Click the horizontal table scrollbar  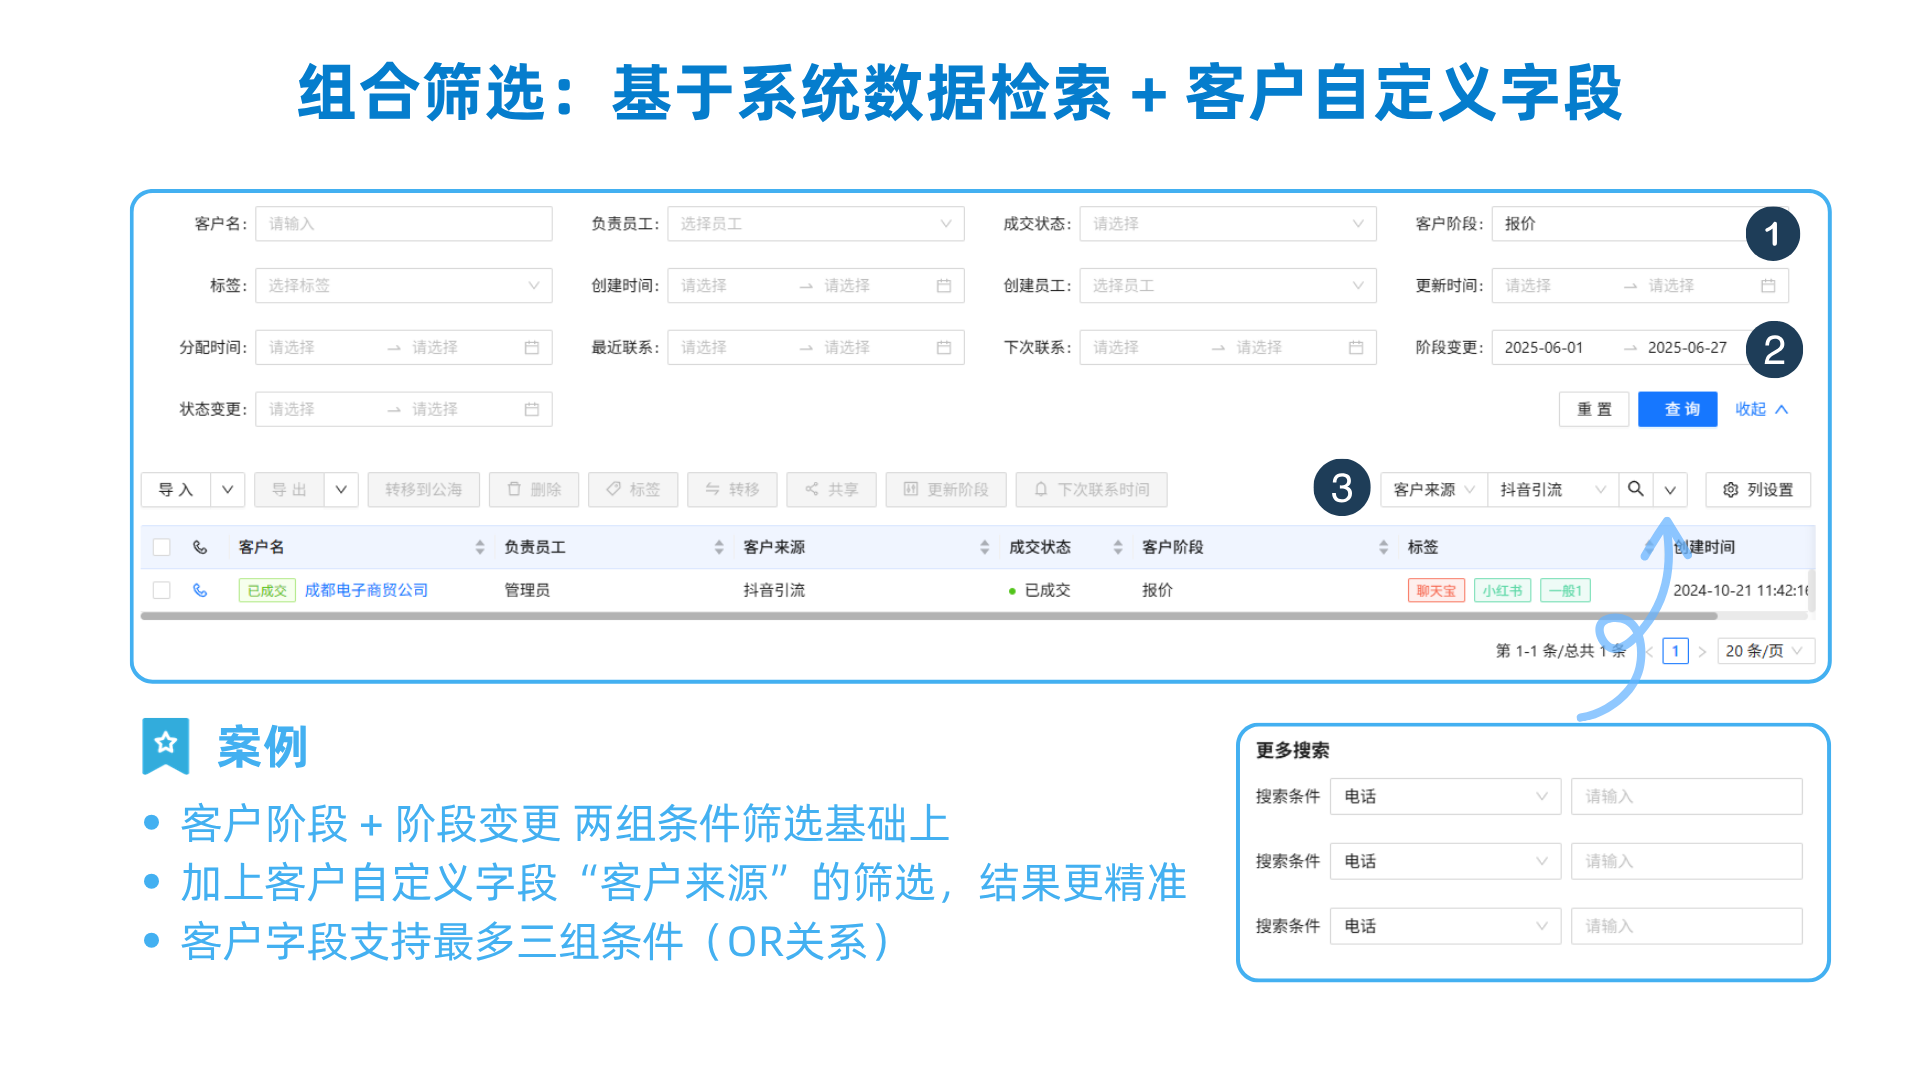coord(900,617)
